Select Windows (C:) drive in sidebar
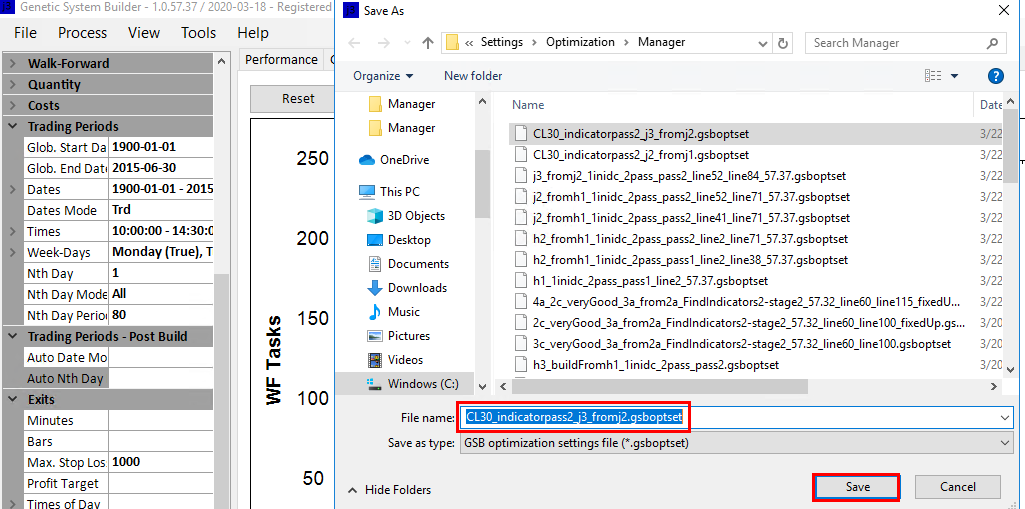Screen dimensions: 1025x509 click(x=422, y=384)
